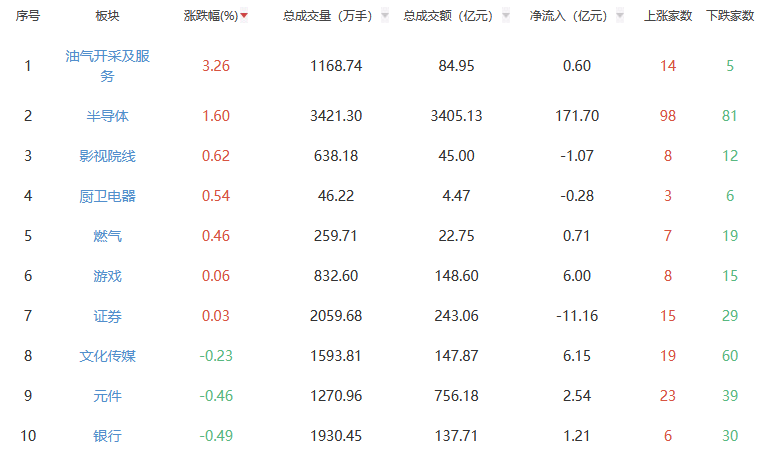Viewport: 764px width, 449px height.
Task: Select volume cell 638.18
Action: [x=336, y=156]
